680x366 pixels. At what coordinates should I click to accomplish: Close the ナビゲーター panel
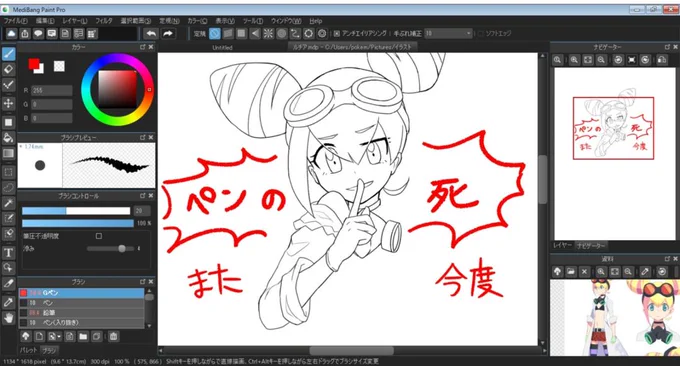pos(675,47)
